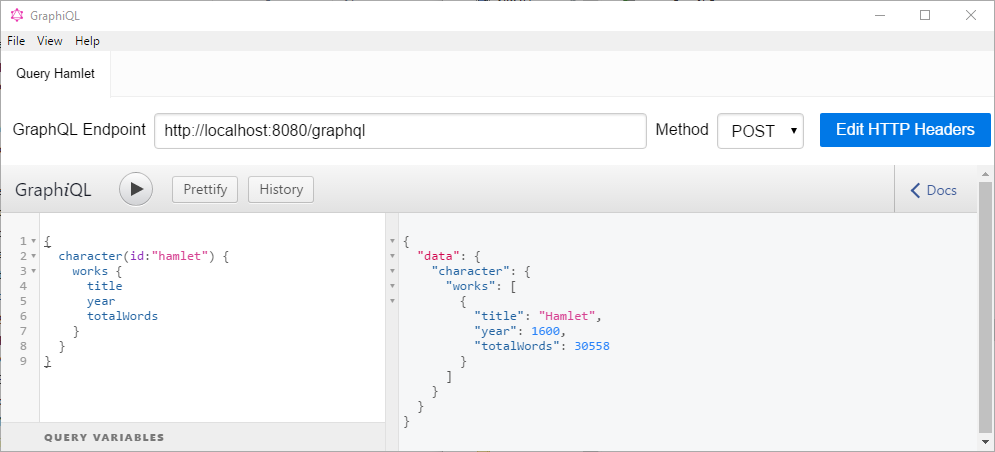
Task: Click the GraphiQL app logo in title bar
Action: pyautogui.click(x=17, y=15)
